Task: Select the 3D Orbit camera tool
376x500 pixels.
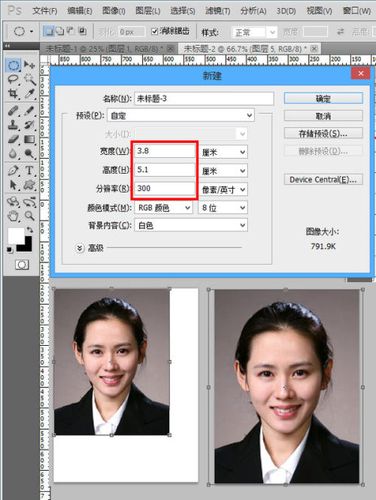Action: pyautogui.click(x=30, y=201)
